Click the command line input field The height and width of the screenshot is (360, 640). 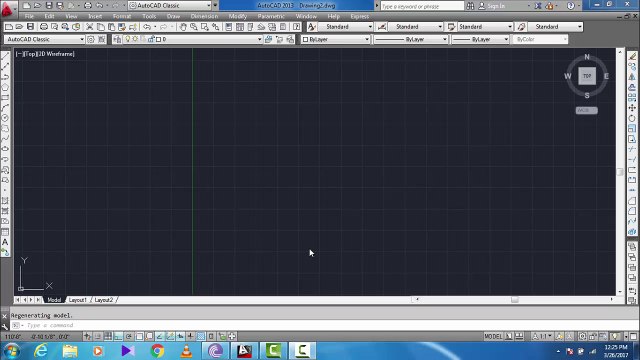coord(322,325)
